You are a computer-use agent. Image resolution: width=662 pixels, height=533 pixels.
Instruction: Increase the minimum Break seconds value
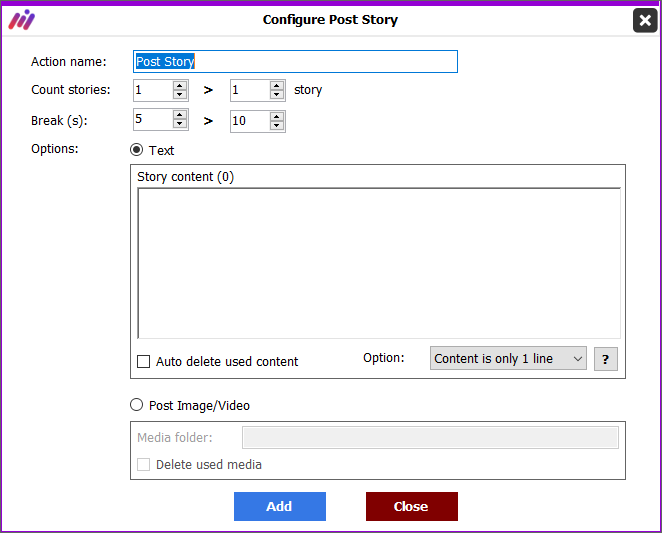click(x=180, y=115)
